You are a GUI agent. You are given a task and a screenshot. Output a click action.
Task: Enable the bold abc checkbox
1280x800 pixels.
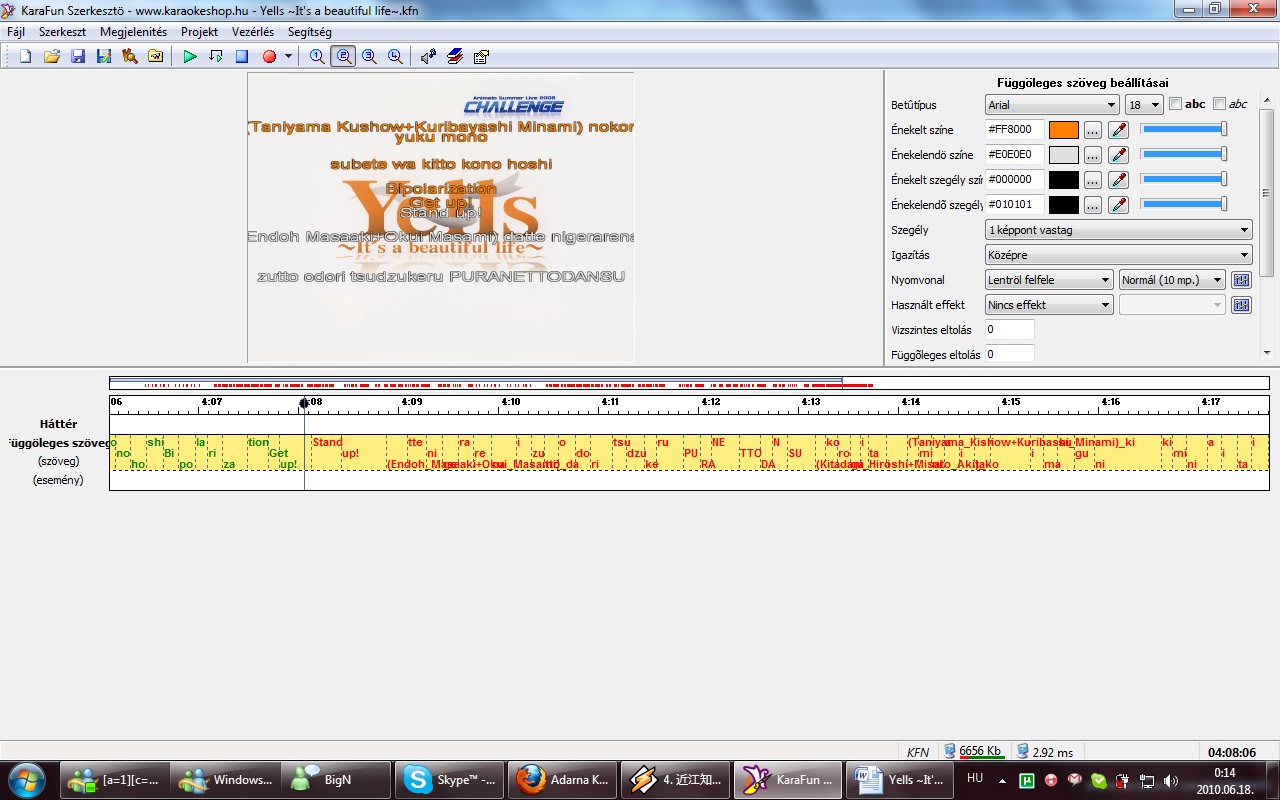(1176, 104)
